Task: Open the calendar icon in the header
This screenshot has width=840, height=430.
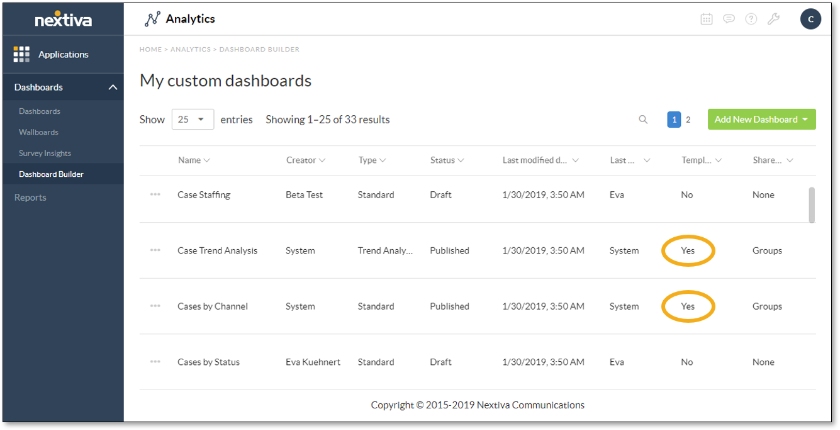Action: [707, 19]
